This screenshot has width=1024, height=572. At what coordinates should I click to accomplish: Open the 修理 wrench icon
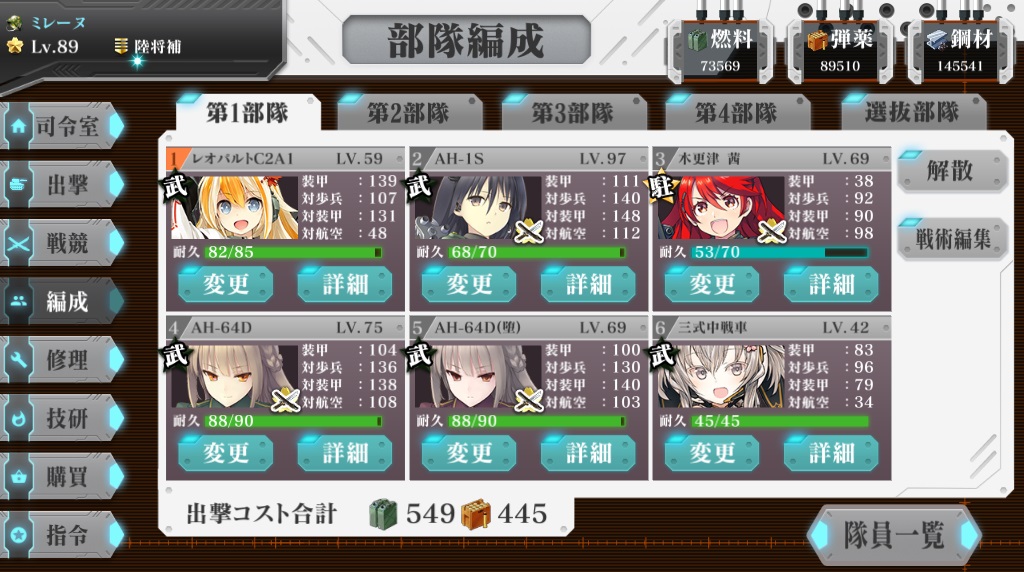(18, 360)
